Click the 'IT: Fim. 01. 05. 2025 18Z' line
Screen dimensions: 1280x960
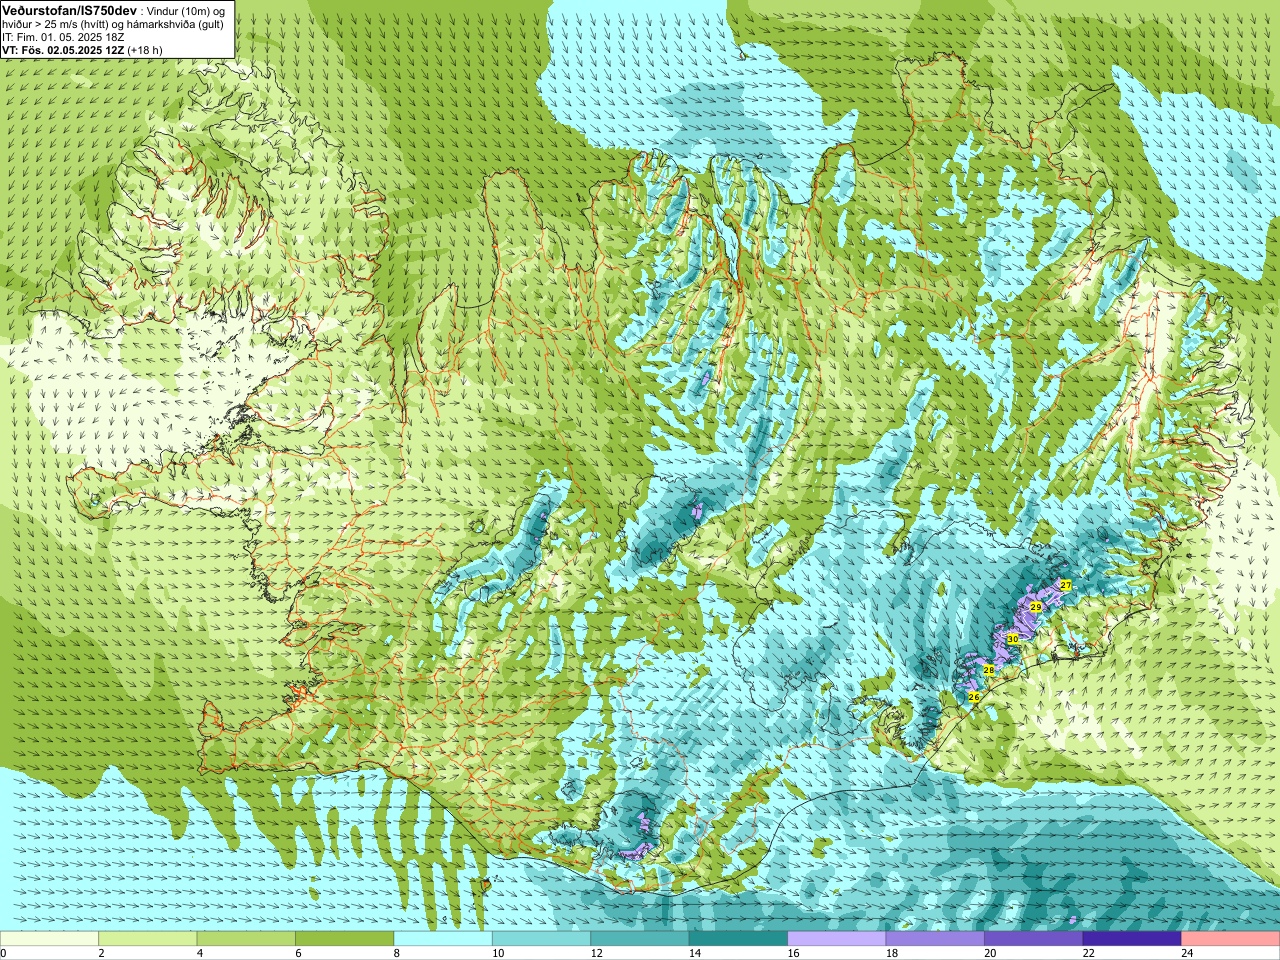click(63, 37)
